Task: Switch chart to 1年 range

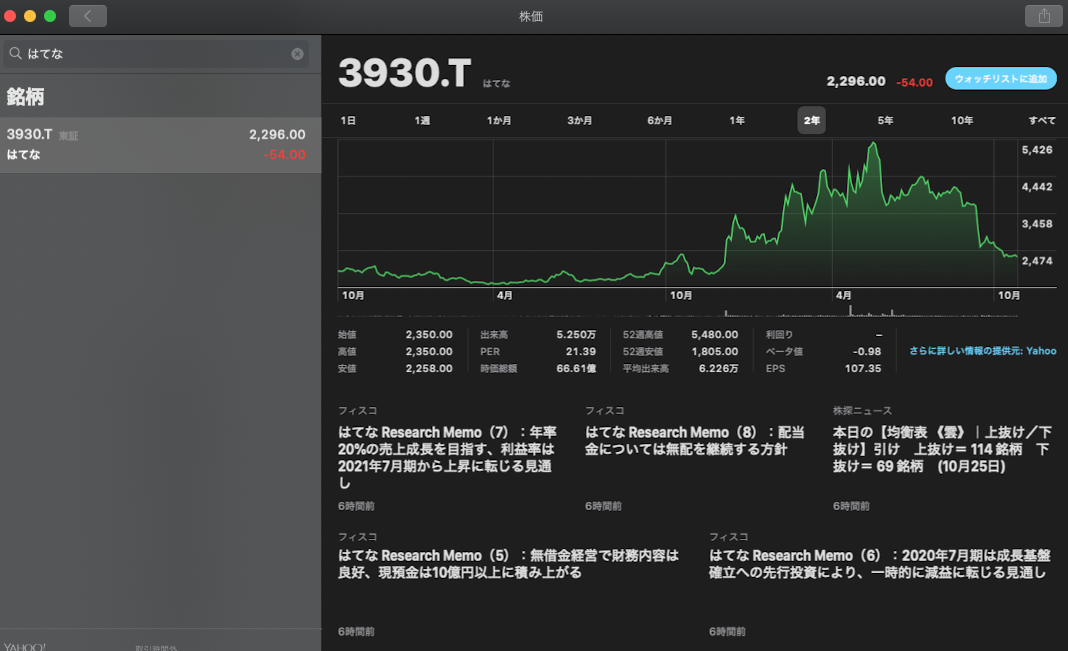Action: (737, 121)
